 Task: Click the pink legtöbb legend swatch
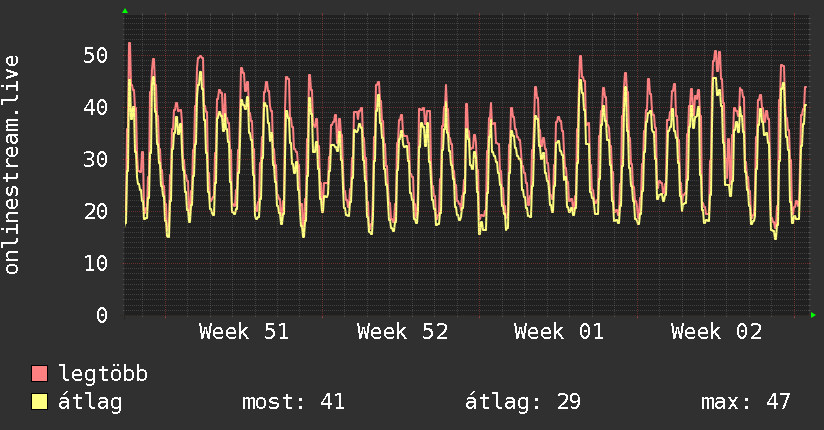(39, 373)
